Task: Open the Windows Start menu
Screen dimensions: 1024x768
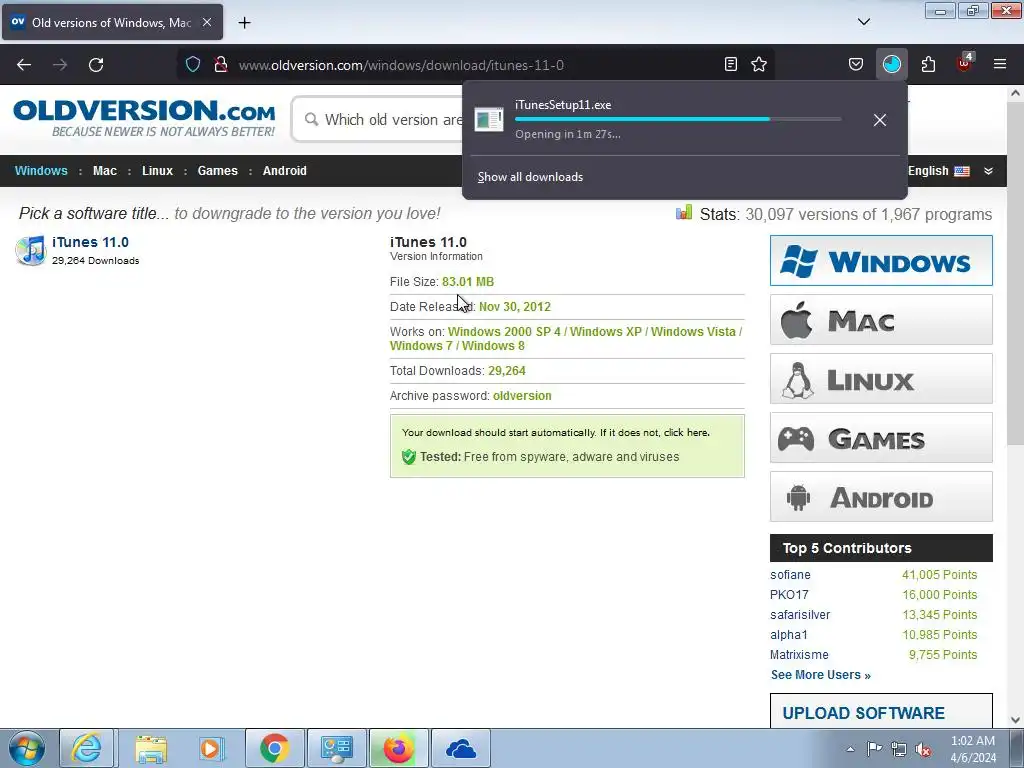Action: point(27,748)
